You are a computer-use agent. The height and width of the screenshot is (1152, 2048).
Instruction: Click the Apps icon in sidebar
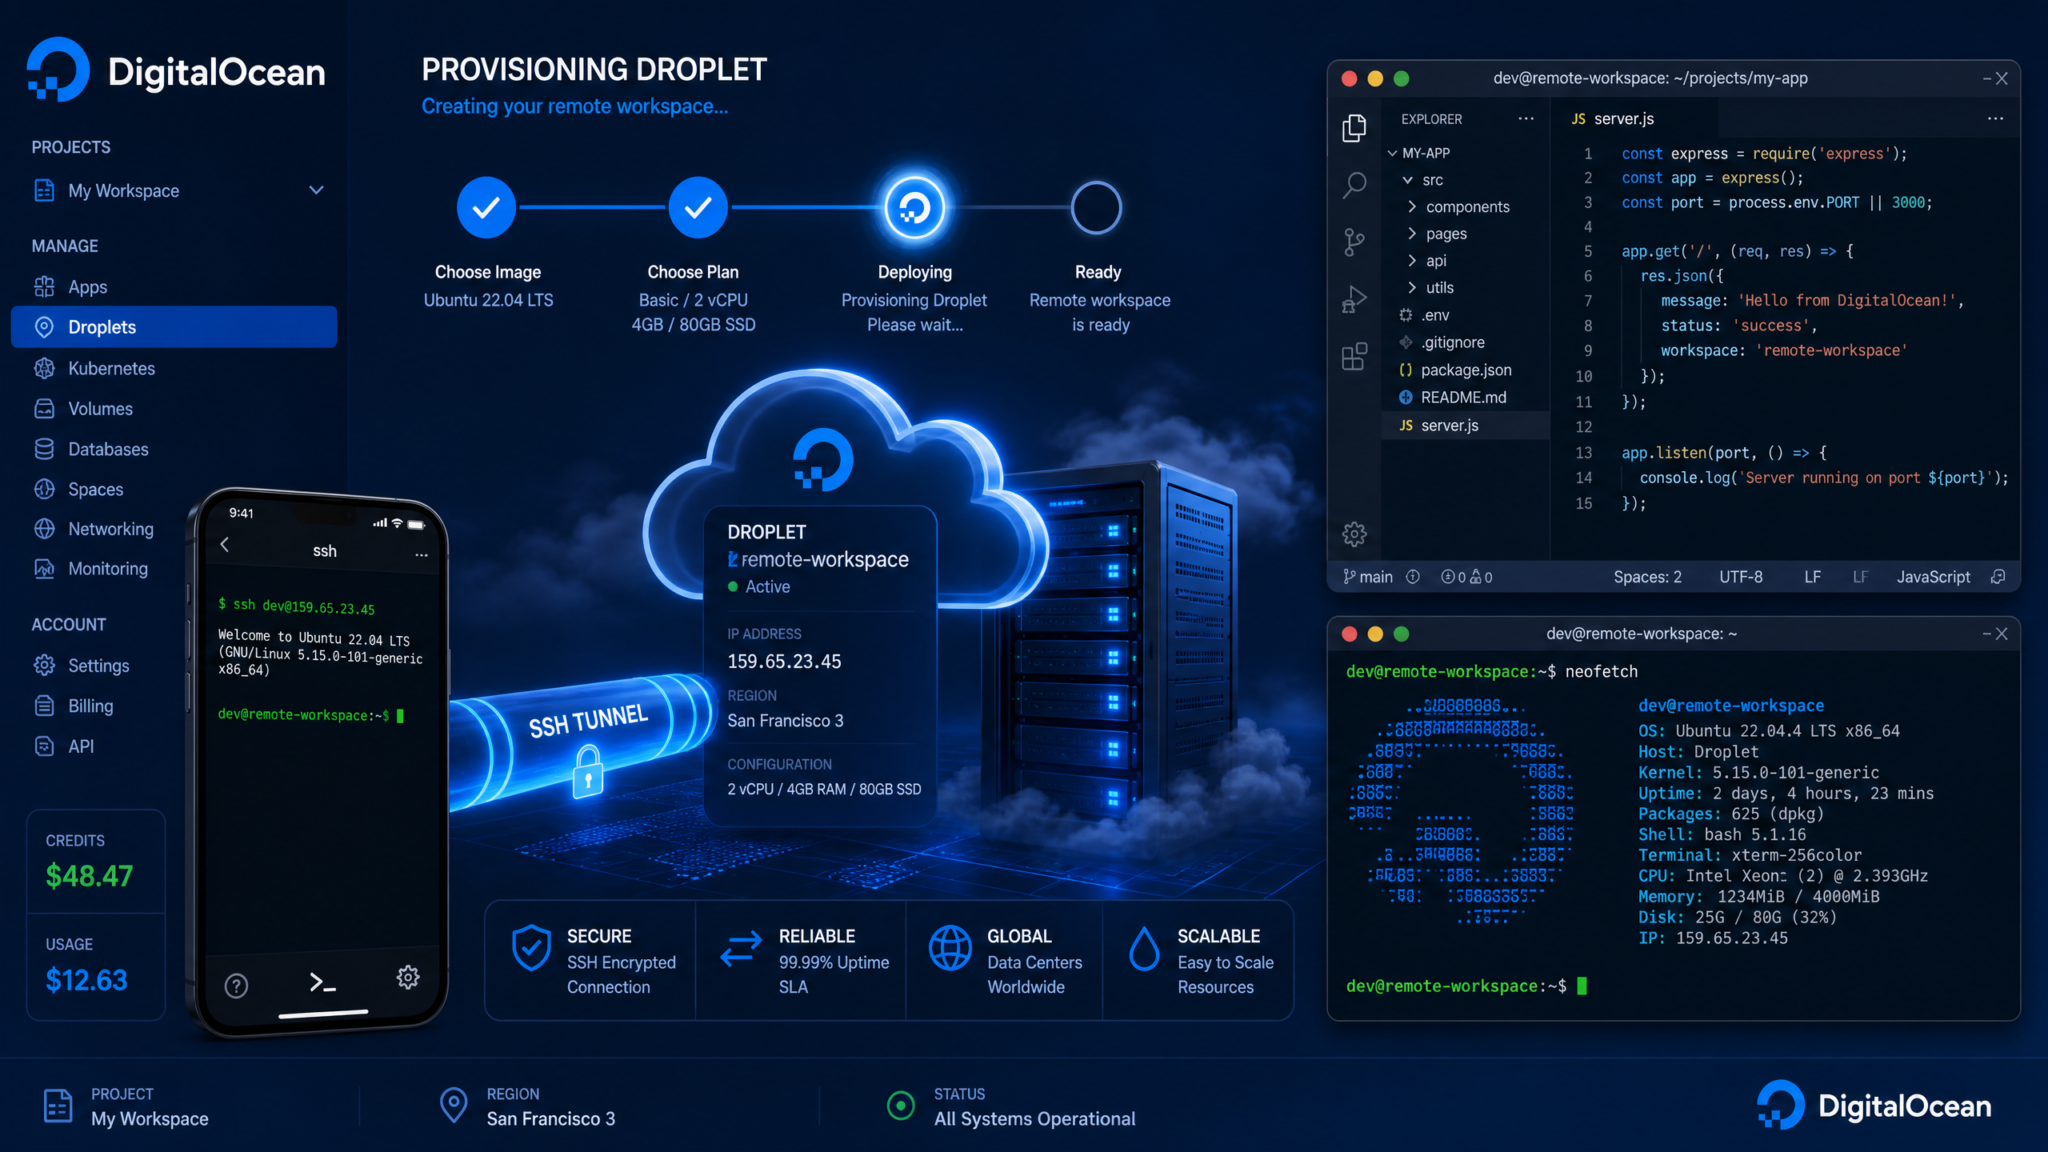[x=44, y=287]
